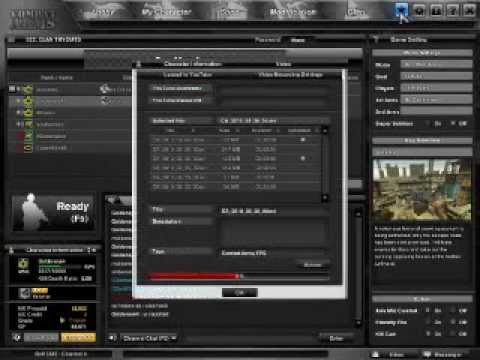Viewport: 480px width, 360px height.
Task: Click the question mark help icon
Action: (453, 11)
